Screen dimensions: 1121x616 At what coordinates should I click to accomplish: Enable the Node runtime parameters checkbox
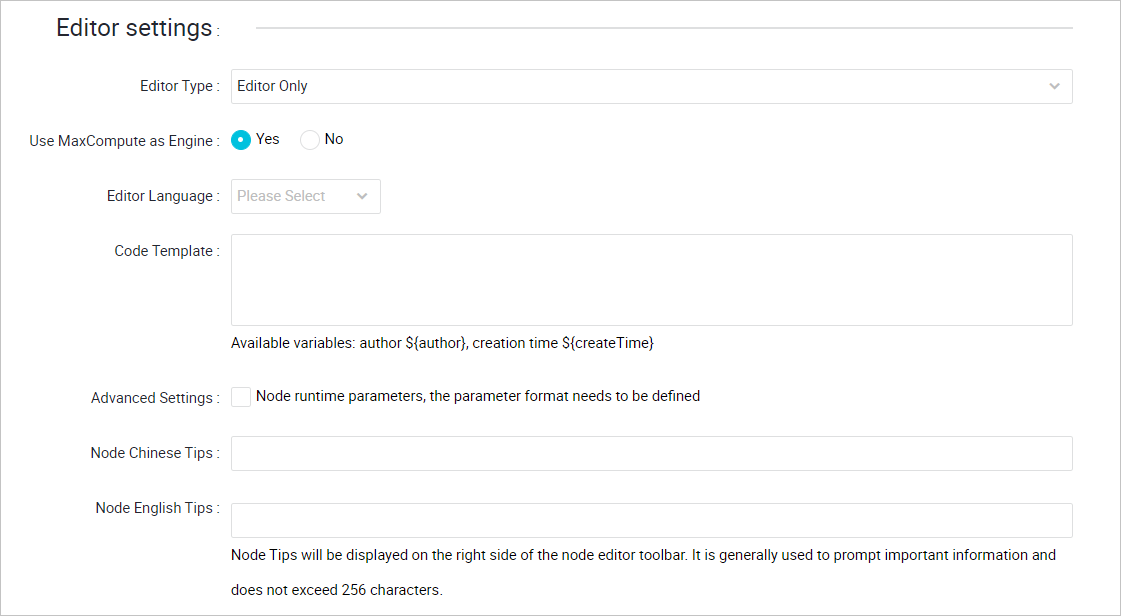point(240,396)
